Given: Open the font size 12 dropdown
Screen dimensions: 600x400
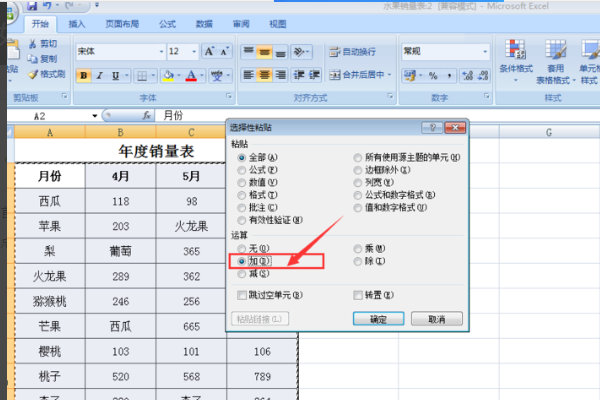Looking at the screenshot, I should point(194,52).
